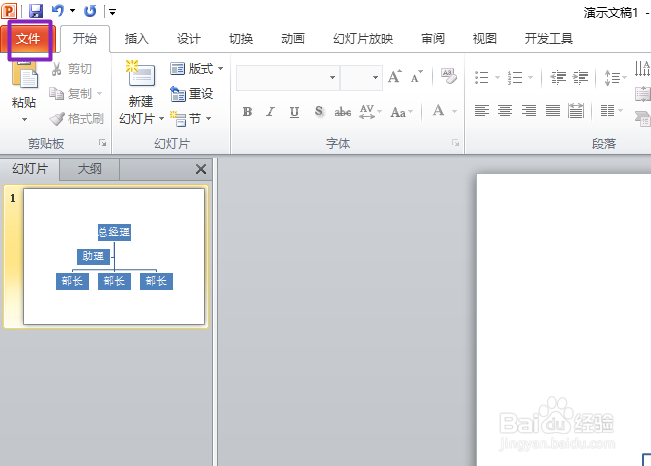
Task: Click the 复制 copy button
Action: [71, 94]
